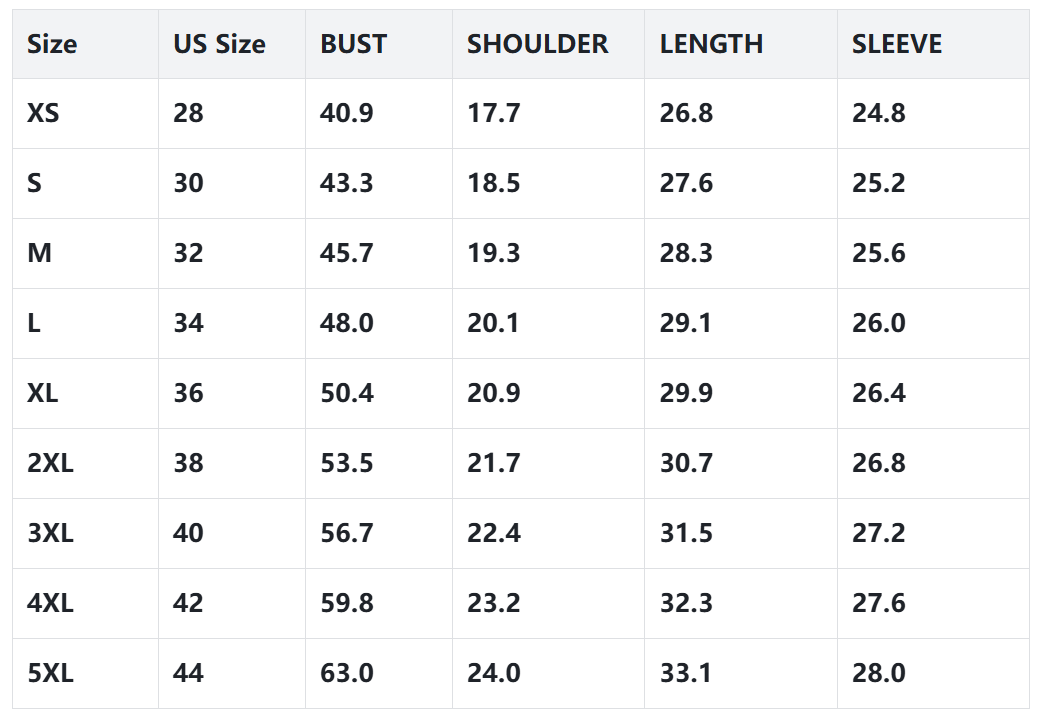Select length value 32.3 for 4XL
This screenshot has width=1040, height=717.
686,603
